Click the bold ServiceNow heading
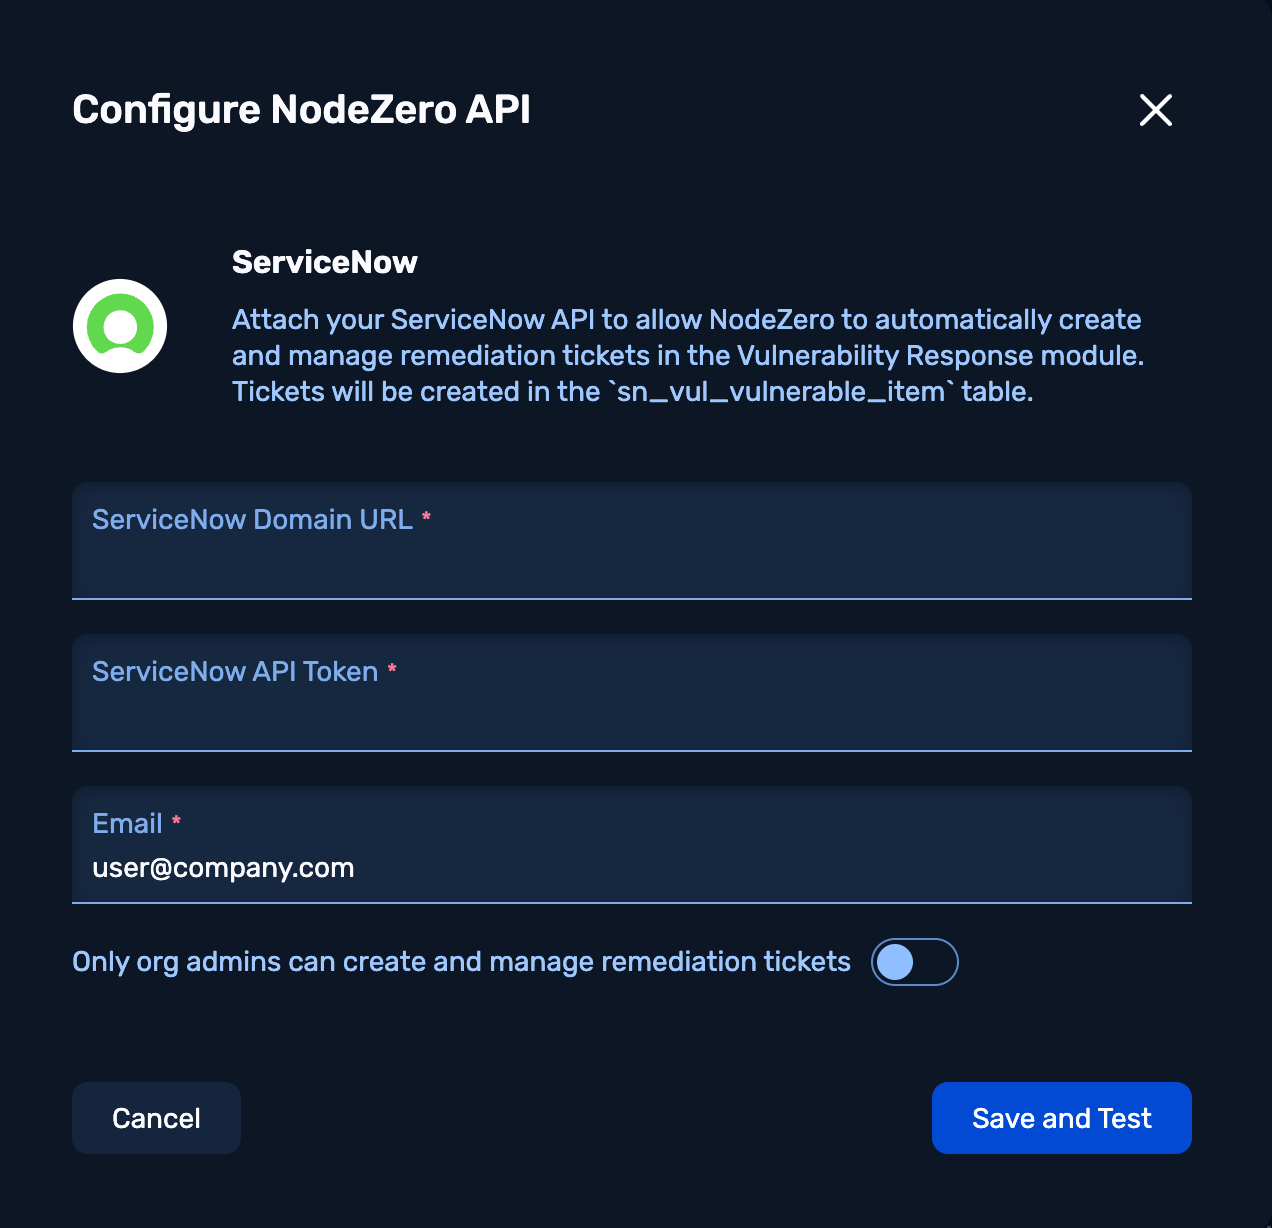Screen dimensions: 1272x1228 pos(324,262)
